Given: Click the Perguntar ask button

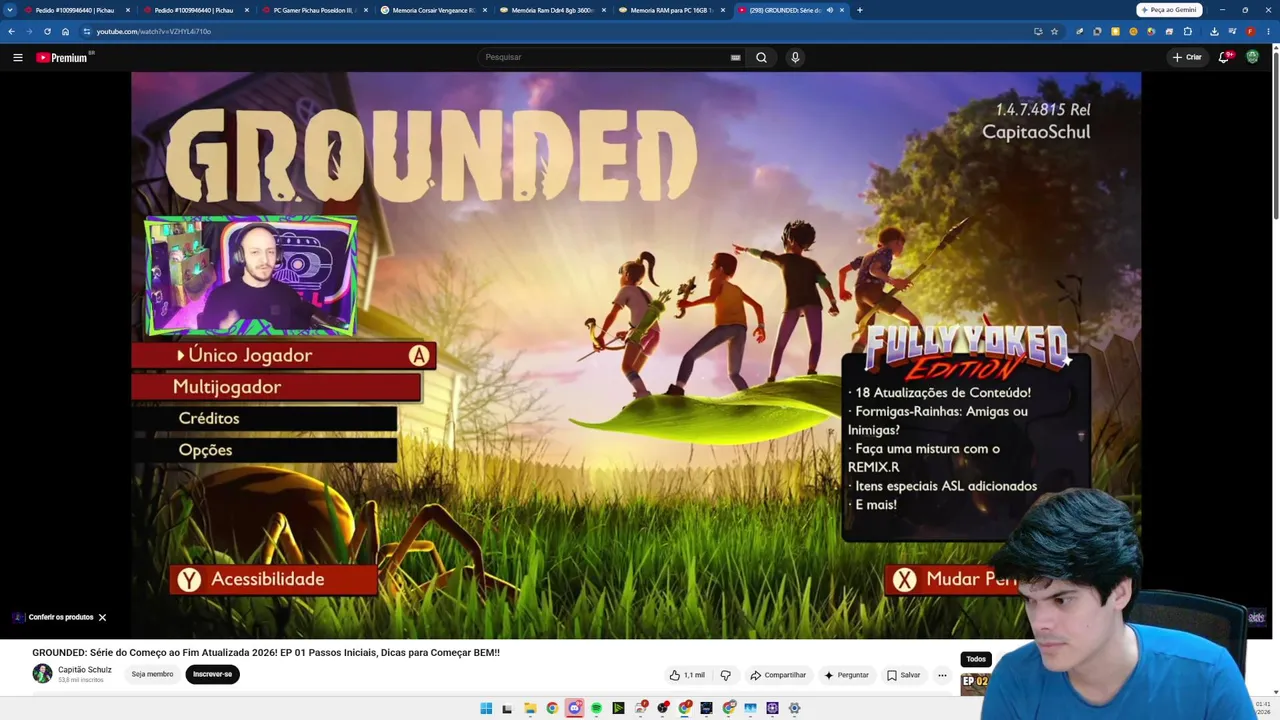Looking at the screenshot, I should tap(846, 675).
